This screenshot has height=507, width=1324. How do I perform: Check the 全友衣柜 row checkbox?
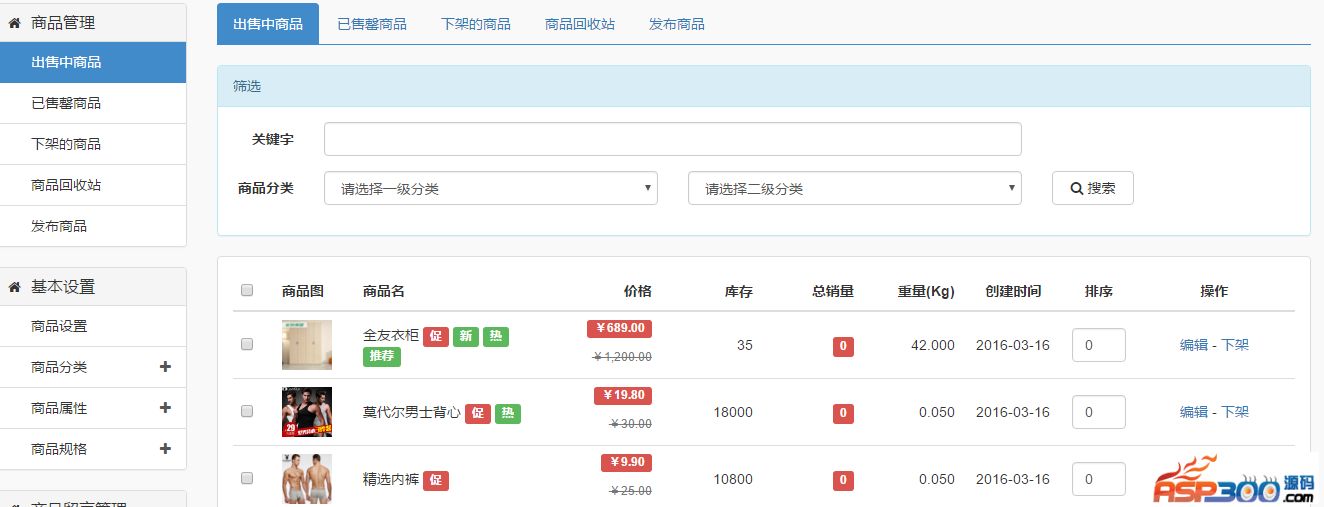click(x=247, y=344)
